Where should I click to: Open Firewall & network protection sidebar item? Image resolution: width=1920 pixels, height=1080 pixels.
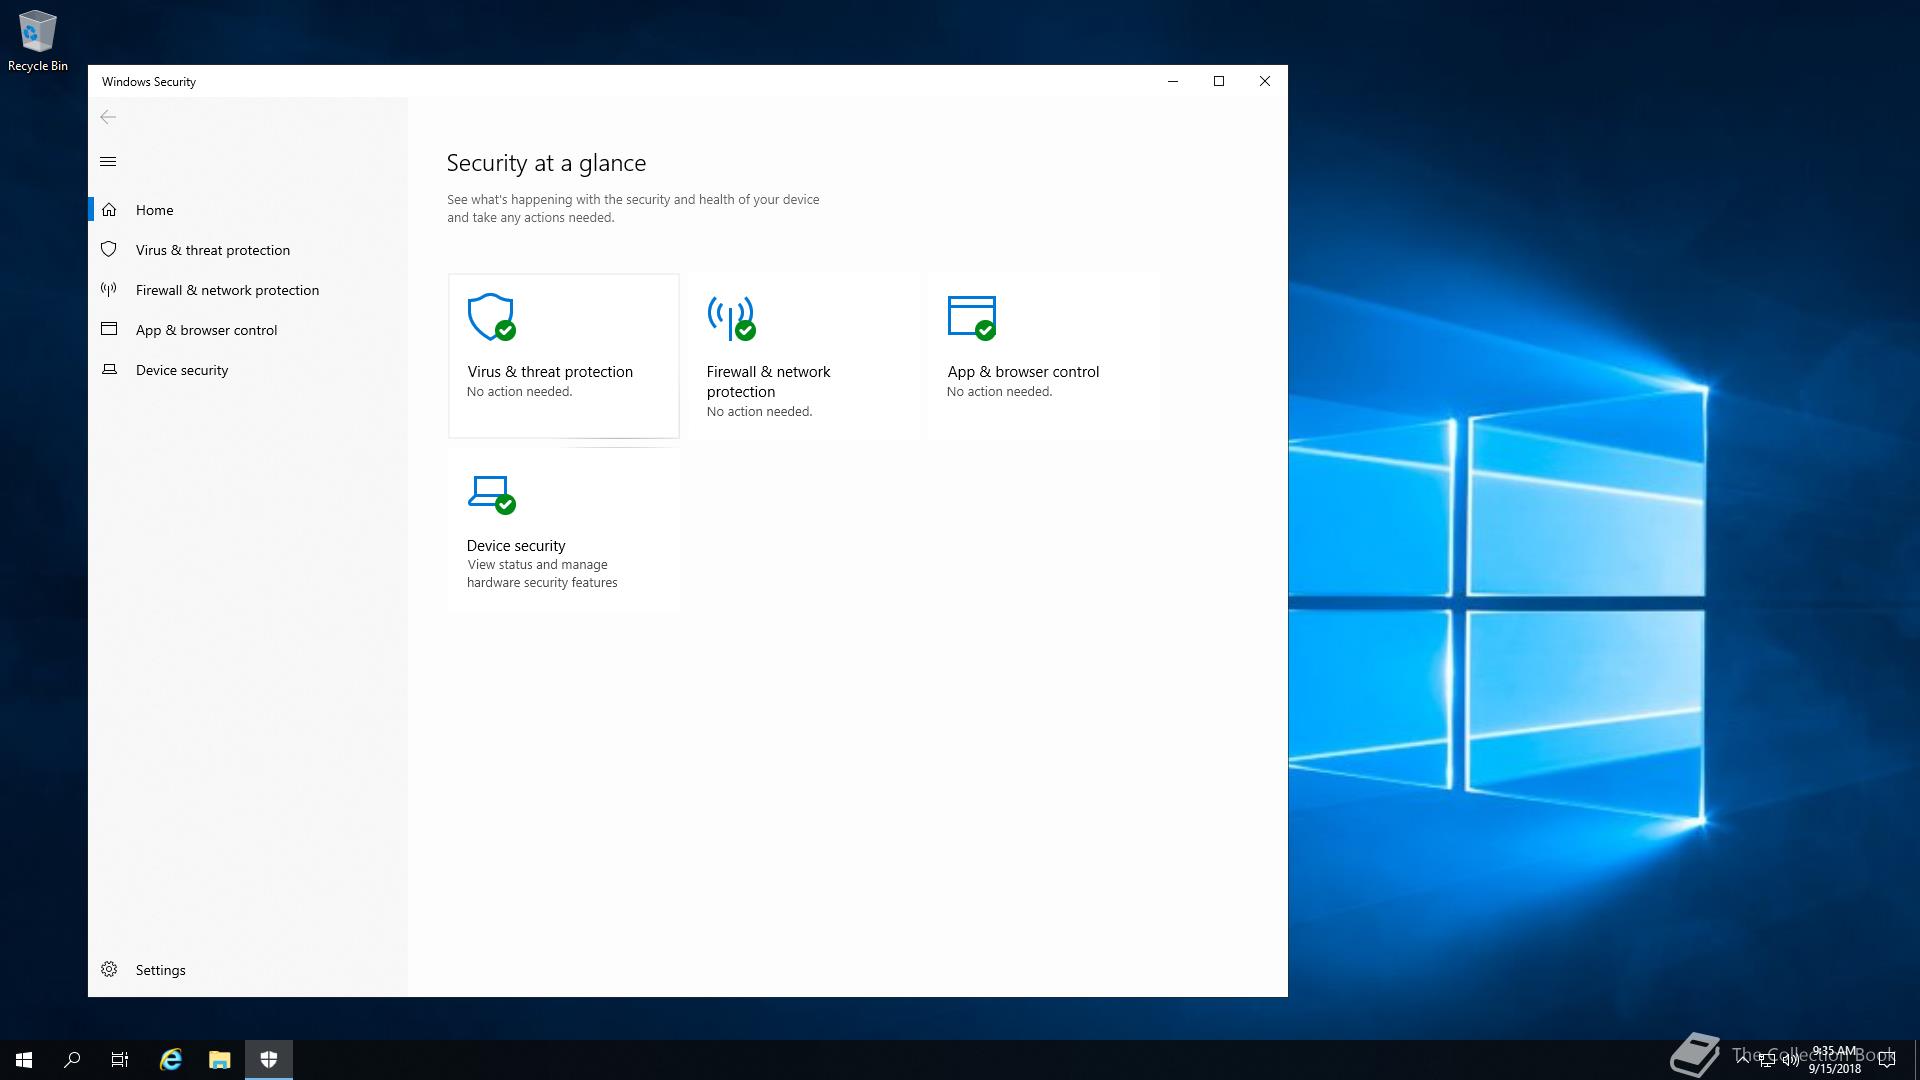coord(227,290)
